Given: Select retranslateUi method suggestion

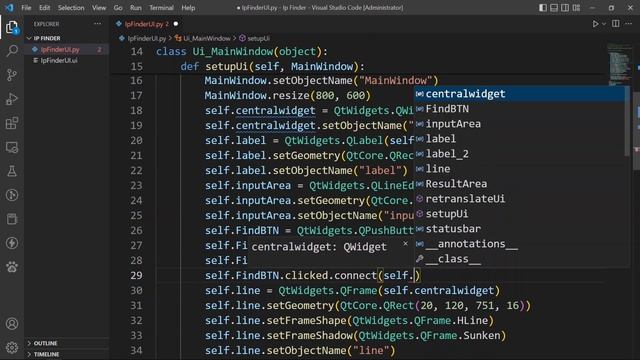Looking at the screenshot, I should click(x=520, y=199).
